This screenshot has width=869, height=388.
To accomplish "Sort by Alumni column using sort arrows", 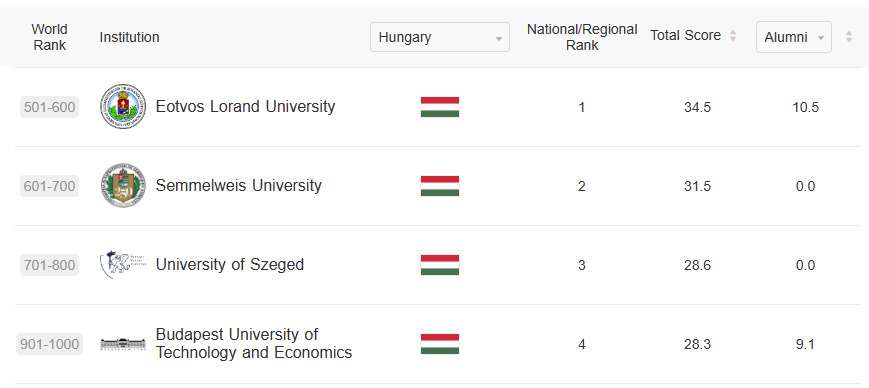I will (848, 37).
